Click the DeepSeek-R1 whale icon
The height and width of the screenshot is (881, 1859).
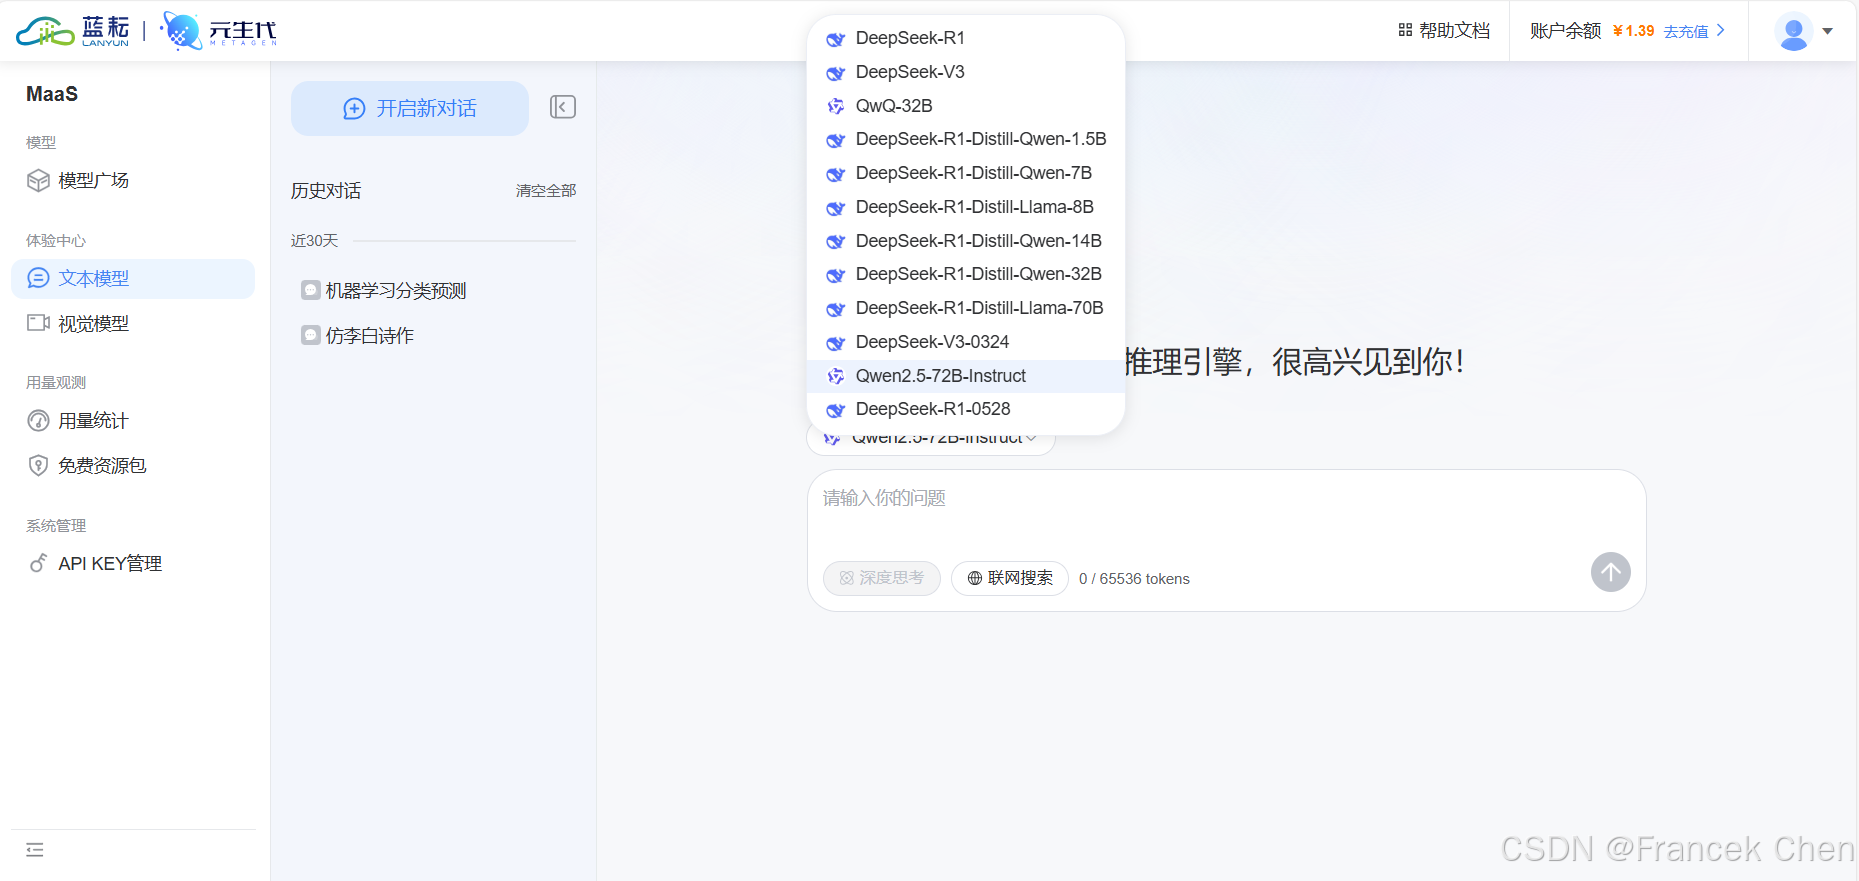836,39
